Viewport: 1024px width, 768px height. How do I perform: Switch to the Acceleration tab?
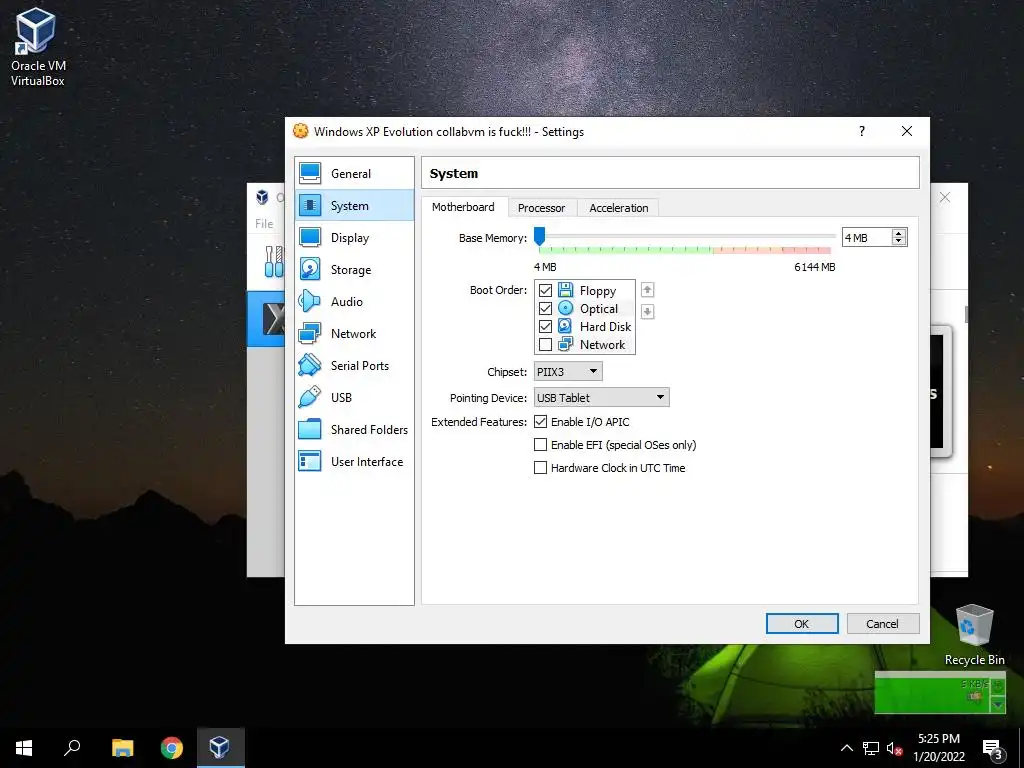pos(618,208)
